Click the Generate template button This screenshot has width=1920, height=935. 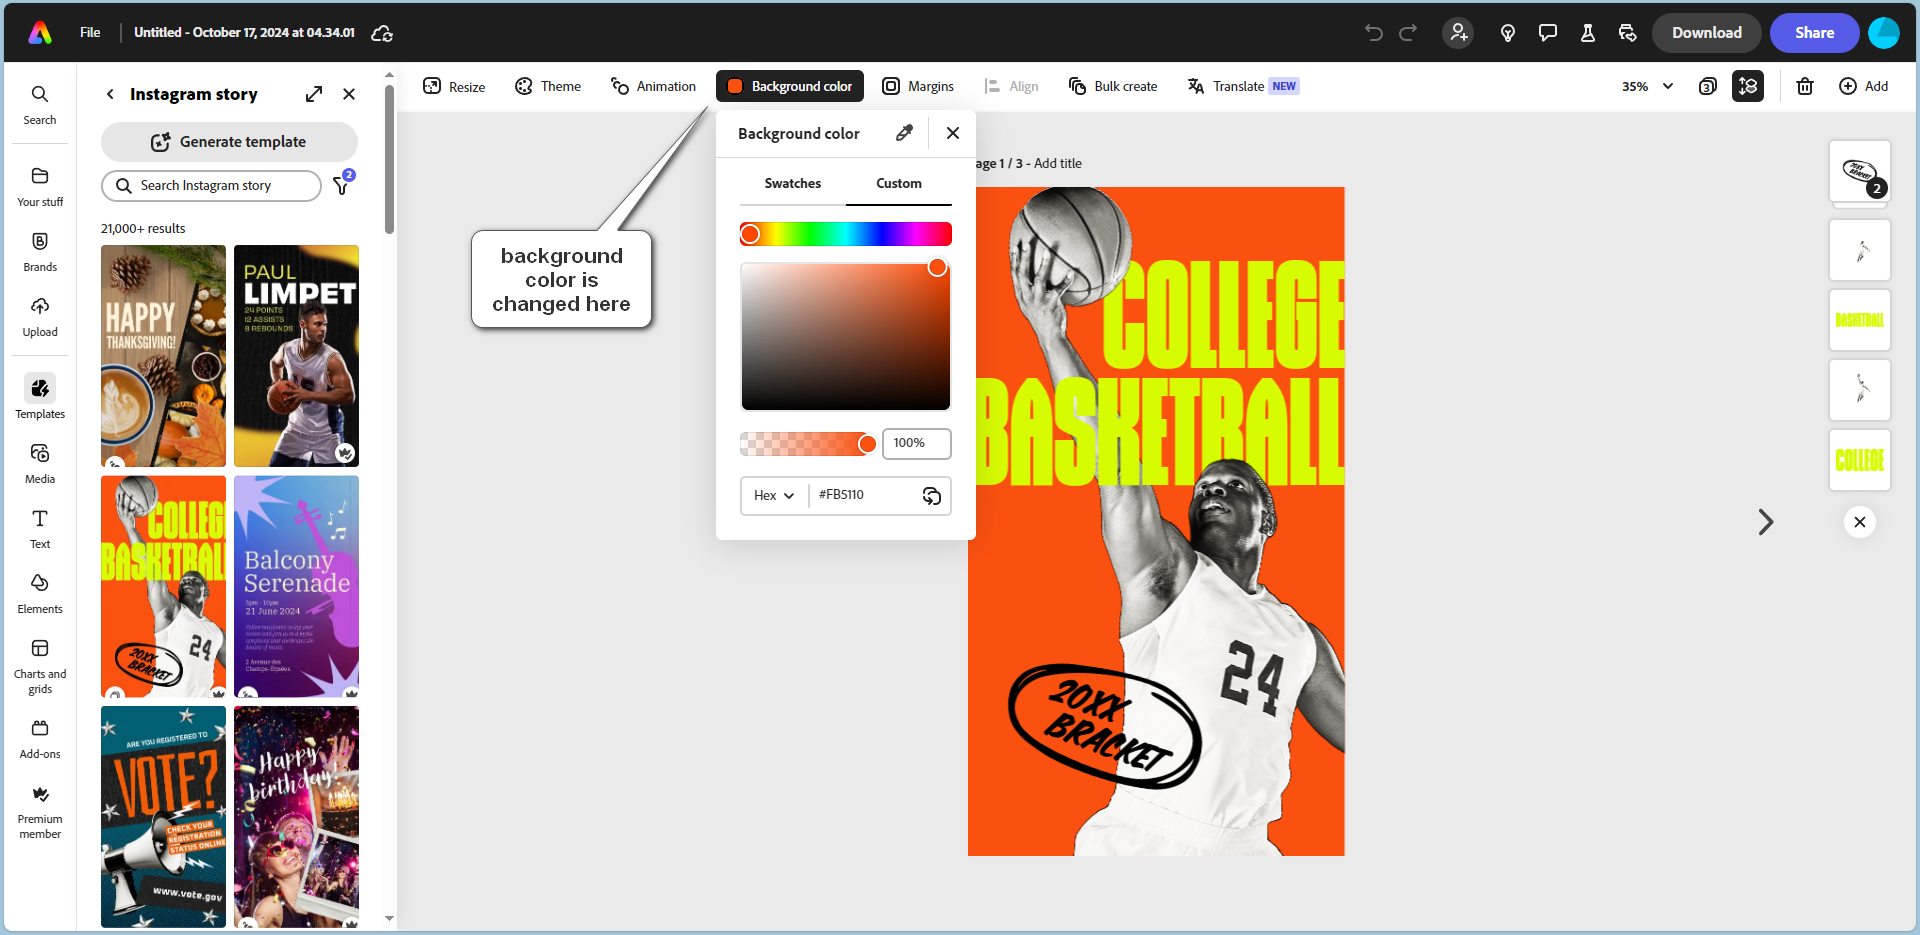(228, 141)
